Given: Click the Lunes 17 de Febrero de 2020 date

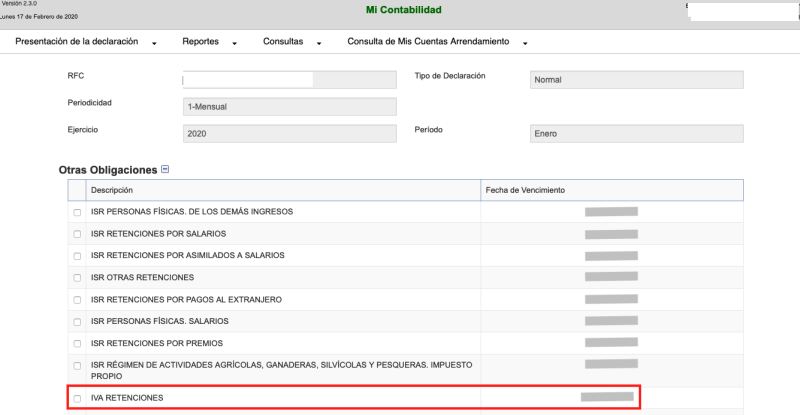Looking at the screenshot, I should [39, 17].
